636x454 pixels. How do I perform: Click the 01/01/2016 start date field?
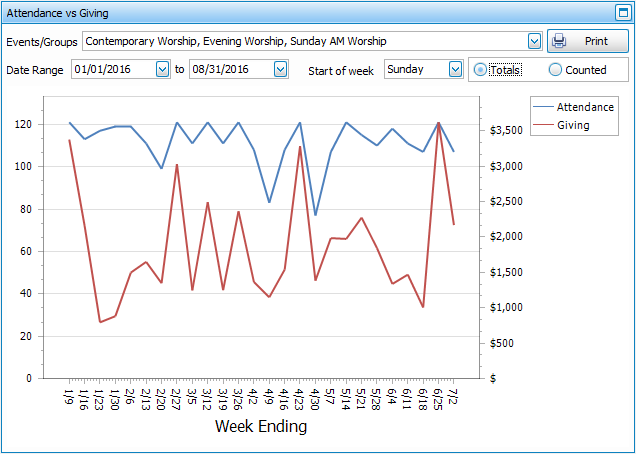pyautogui.click(x=111, y=70)
